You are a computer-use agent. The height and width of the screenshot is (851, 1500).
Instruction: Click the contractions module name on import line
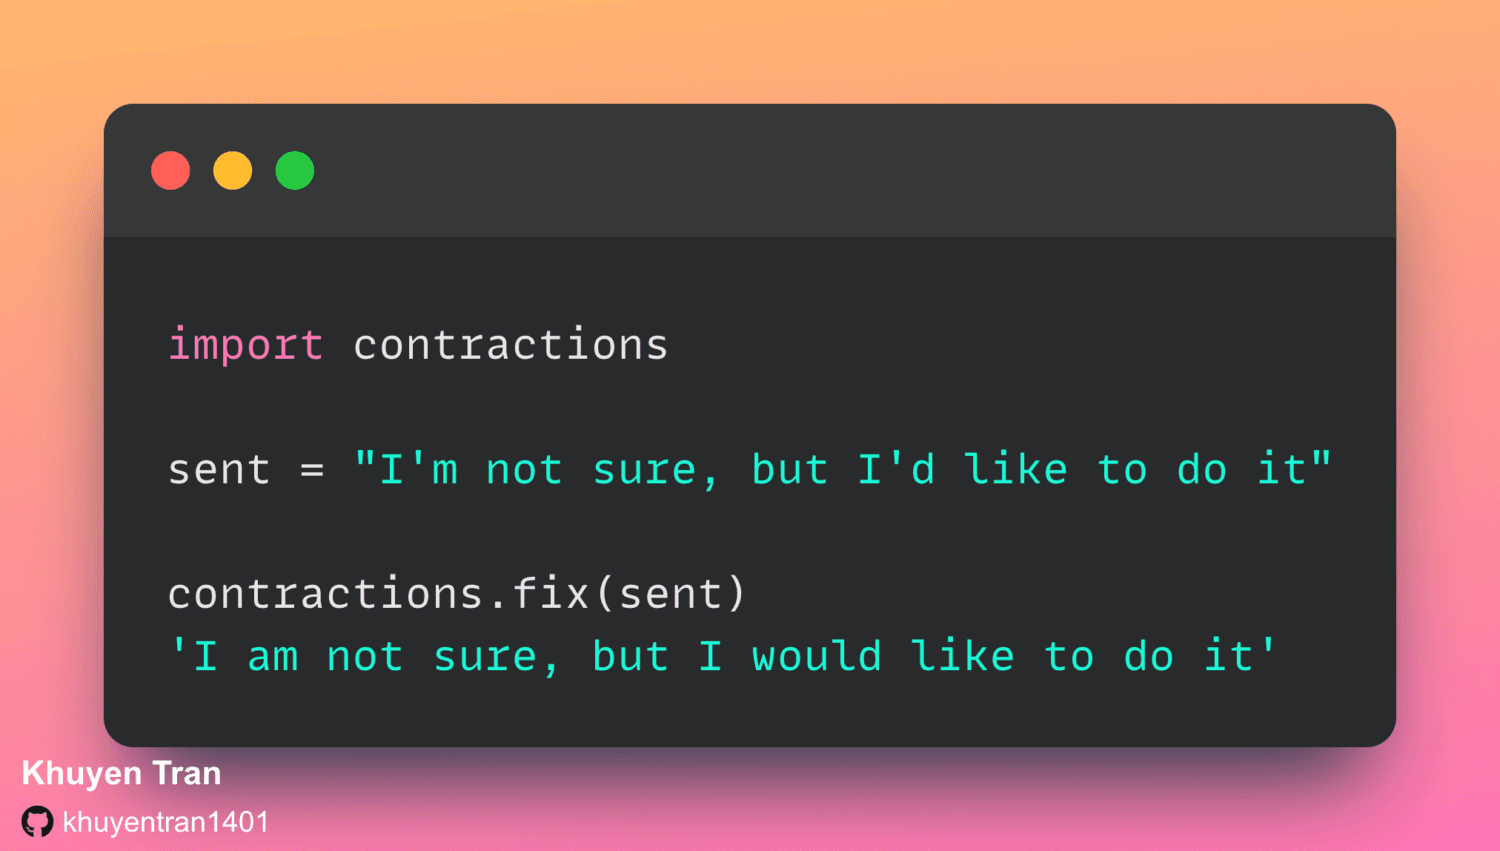510,345
